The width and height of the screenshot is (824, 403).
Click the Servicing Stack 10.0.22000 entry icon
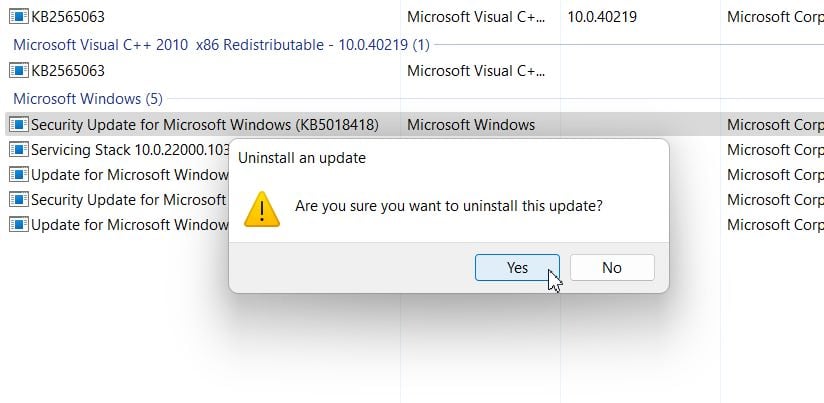click(x=18, y=150)
